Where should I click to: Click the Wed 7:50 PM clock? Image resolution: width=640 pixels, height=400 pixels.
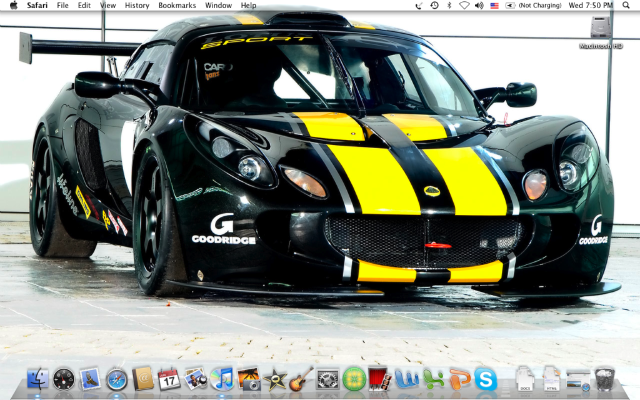[x=590, y=5]
